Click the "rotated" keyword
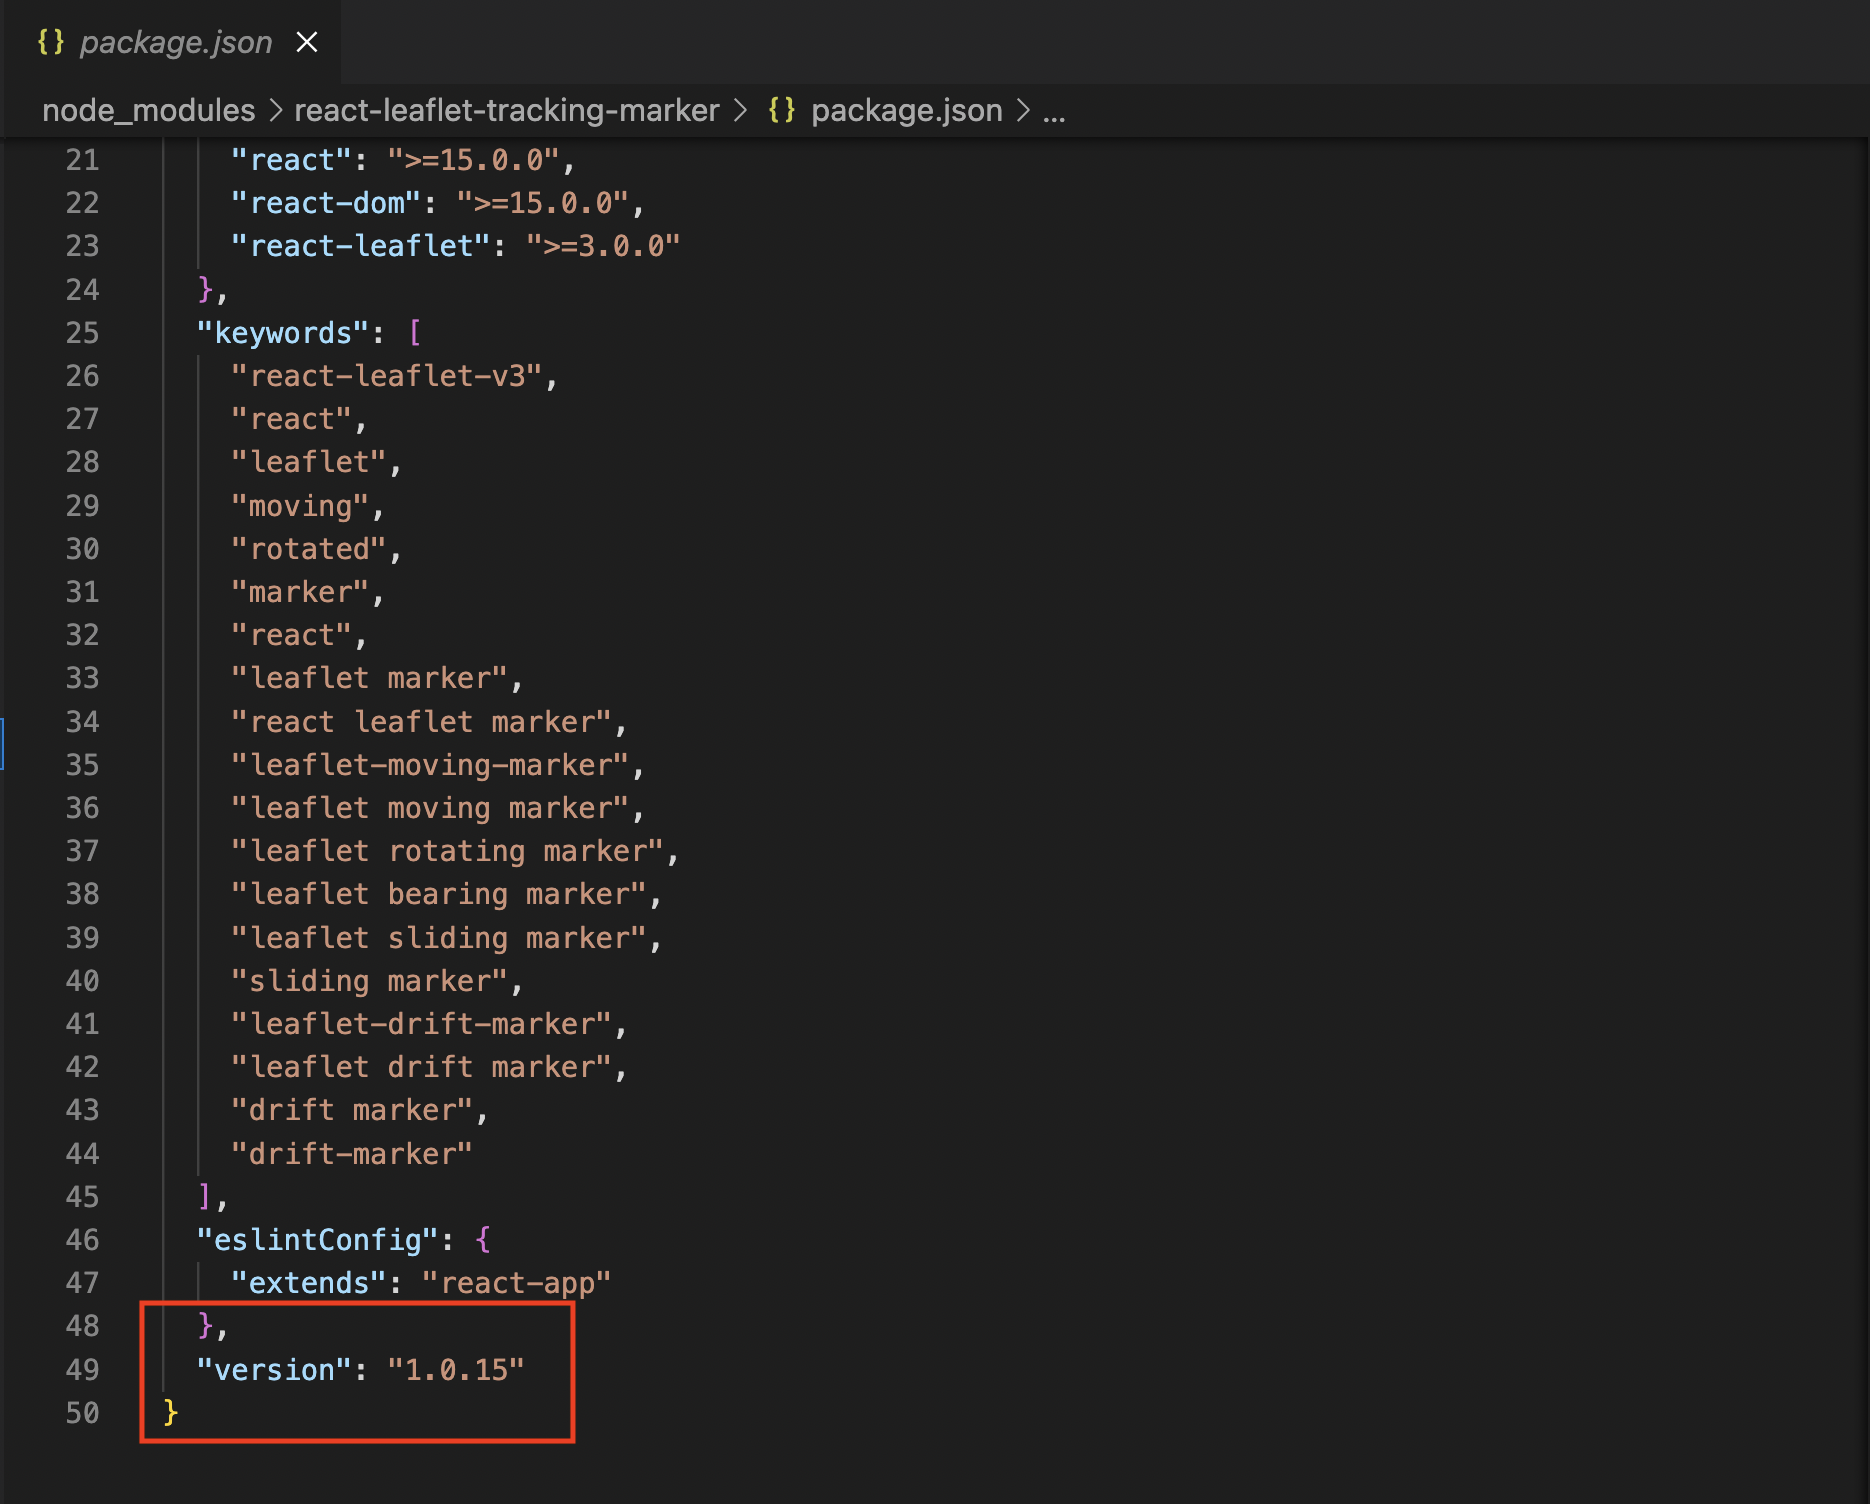Screen dimensions: 1870x1504 click(309, 549)
